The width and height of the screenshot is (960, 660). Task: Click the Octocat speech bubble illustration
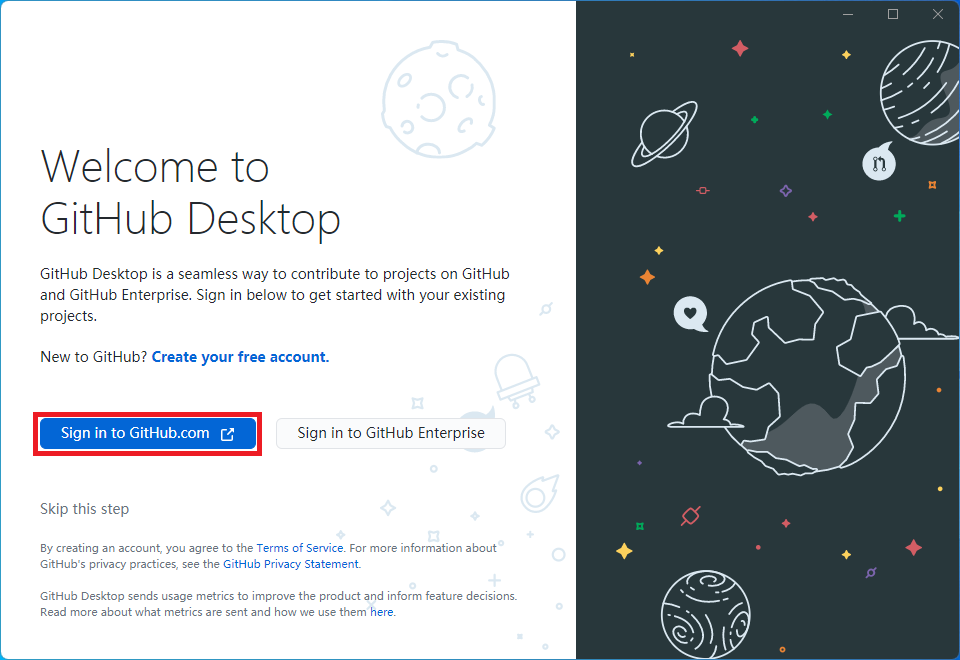(878, 162)
